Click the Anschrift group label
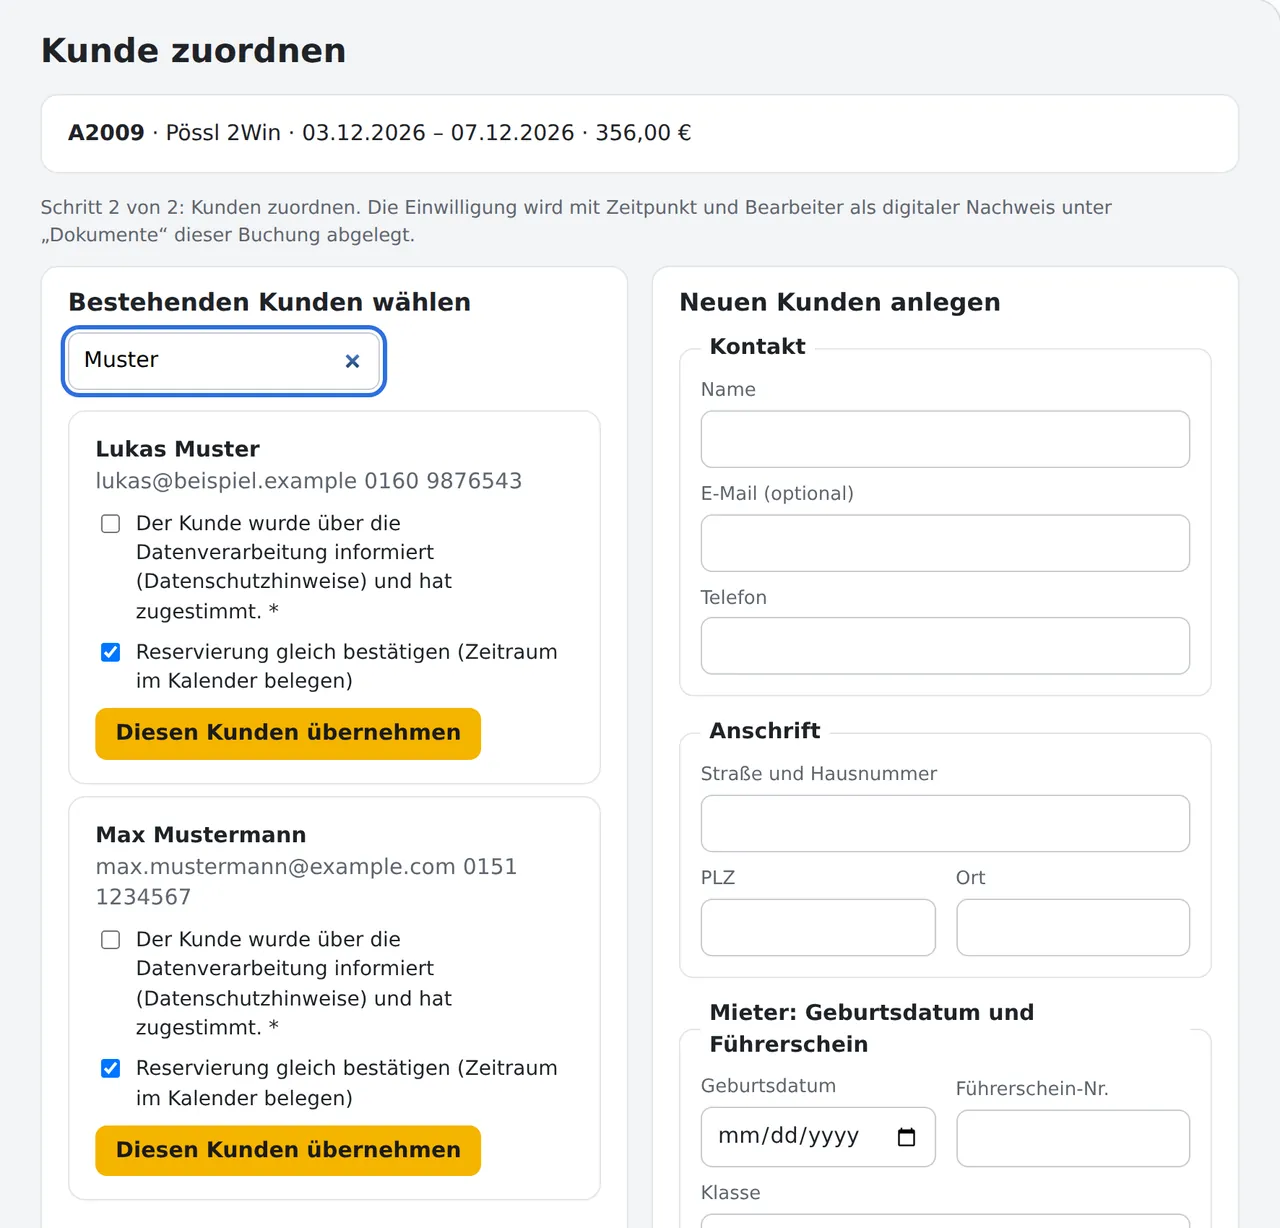 coord(765,731)
